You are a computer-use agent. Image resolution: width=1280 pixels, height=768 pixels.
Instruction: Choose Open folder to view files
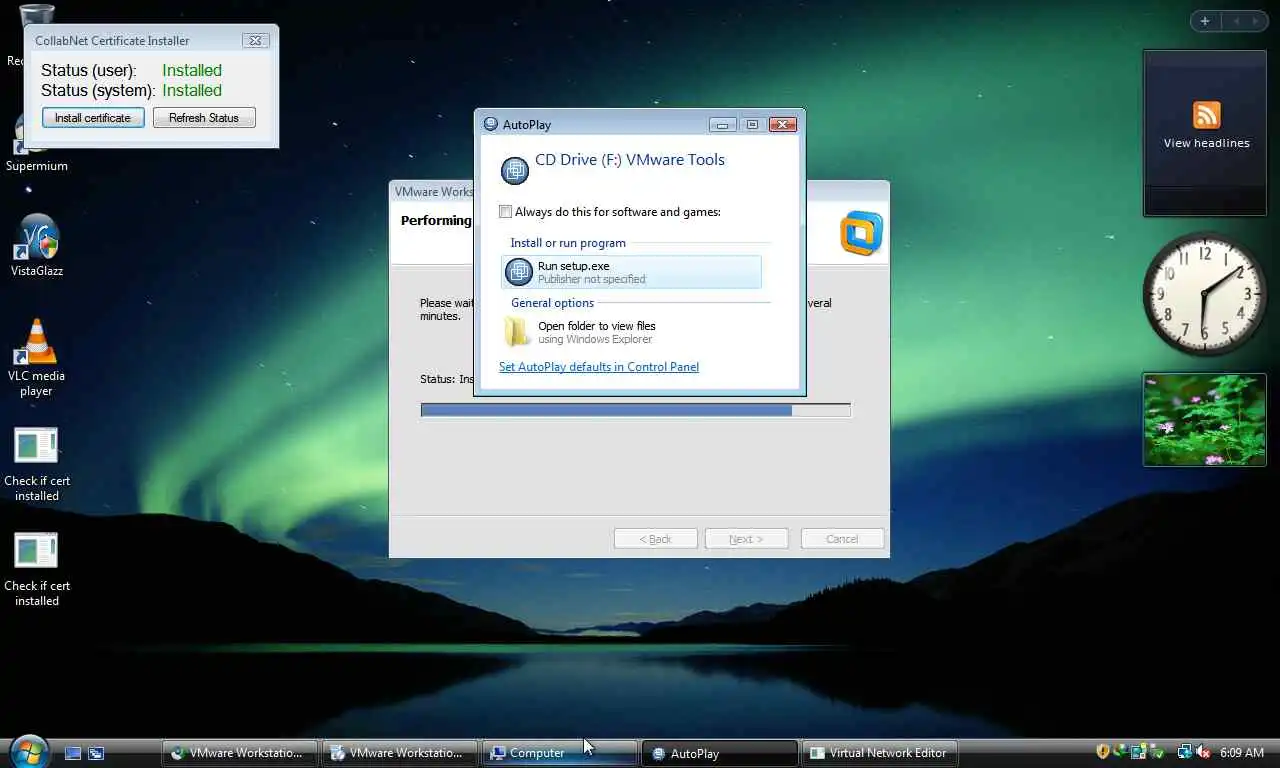tap(631, 332)
